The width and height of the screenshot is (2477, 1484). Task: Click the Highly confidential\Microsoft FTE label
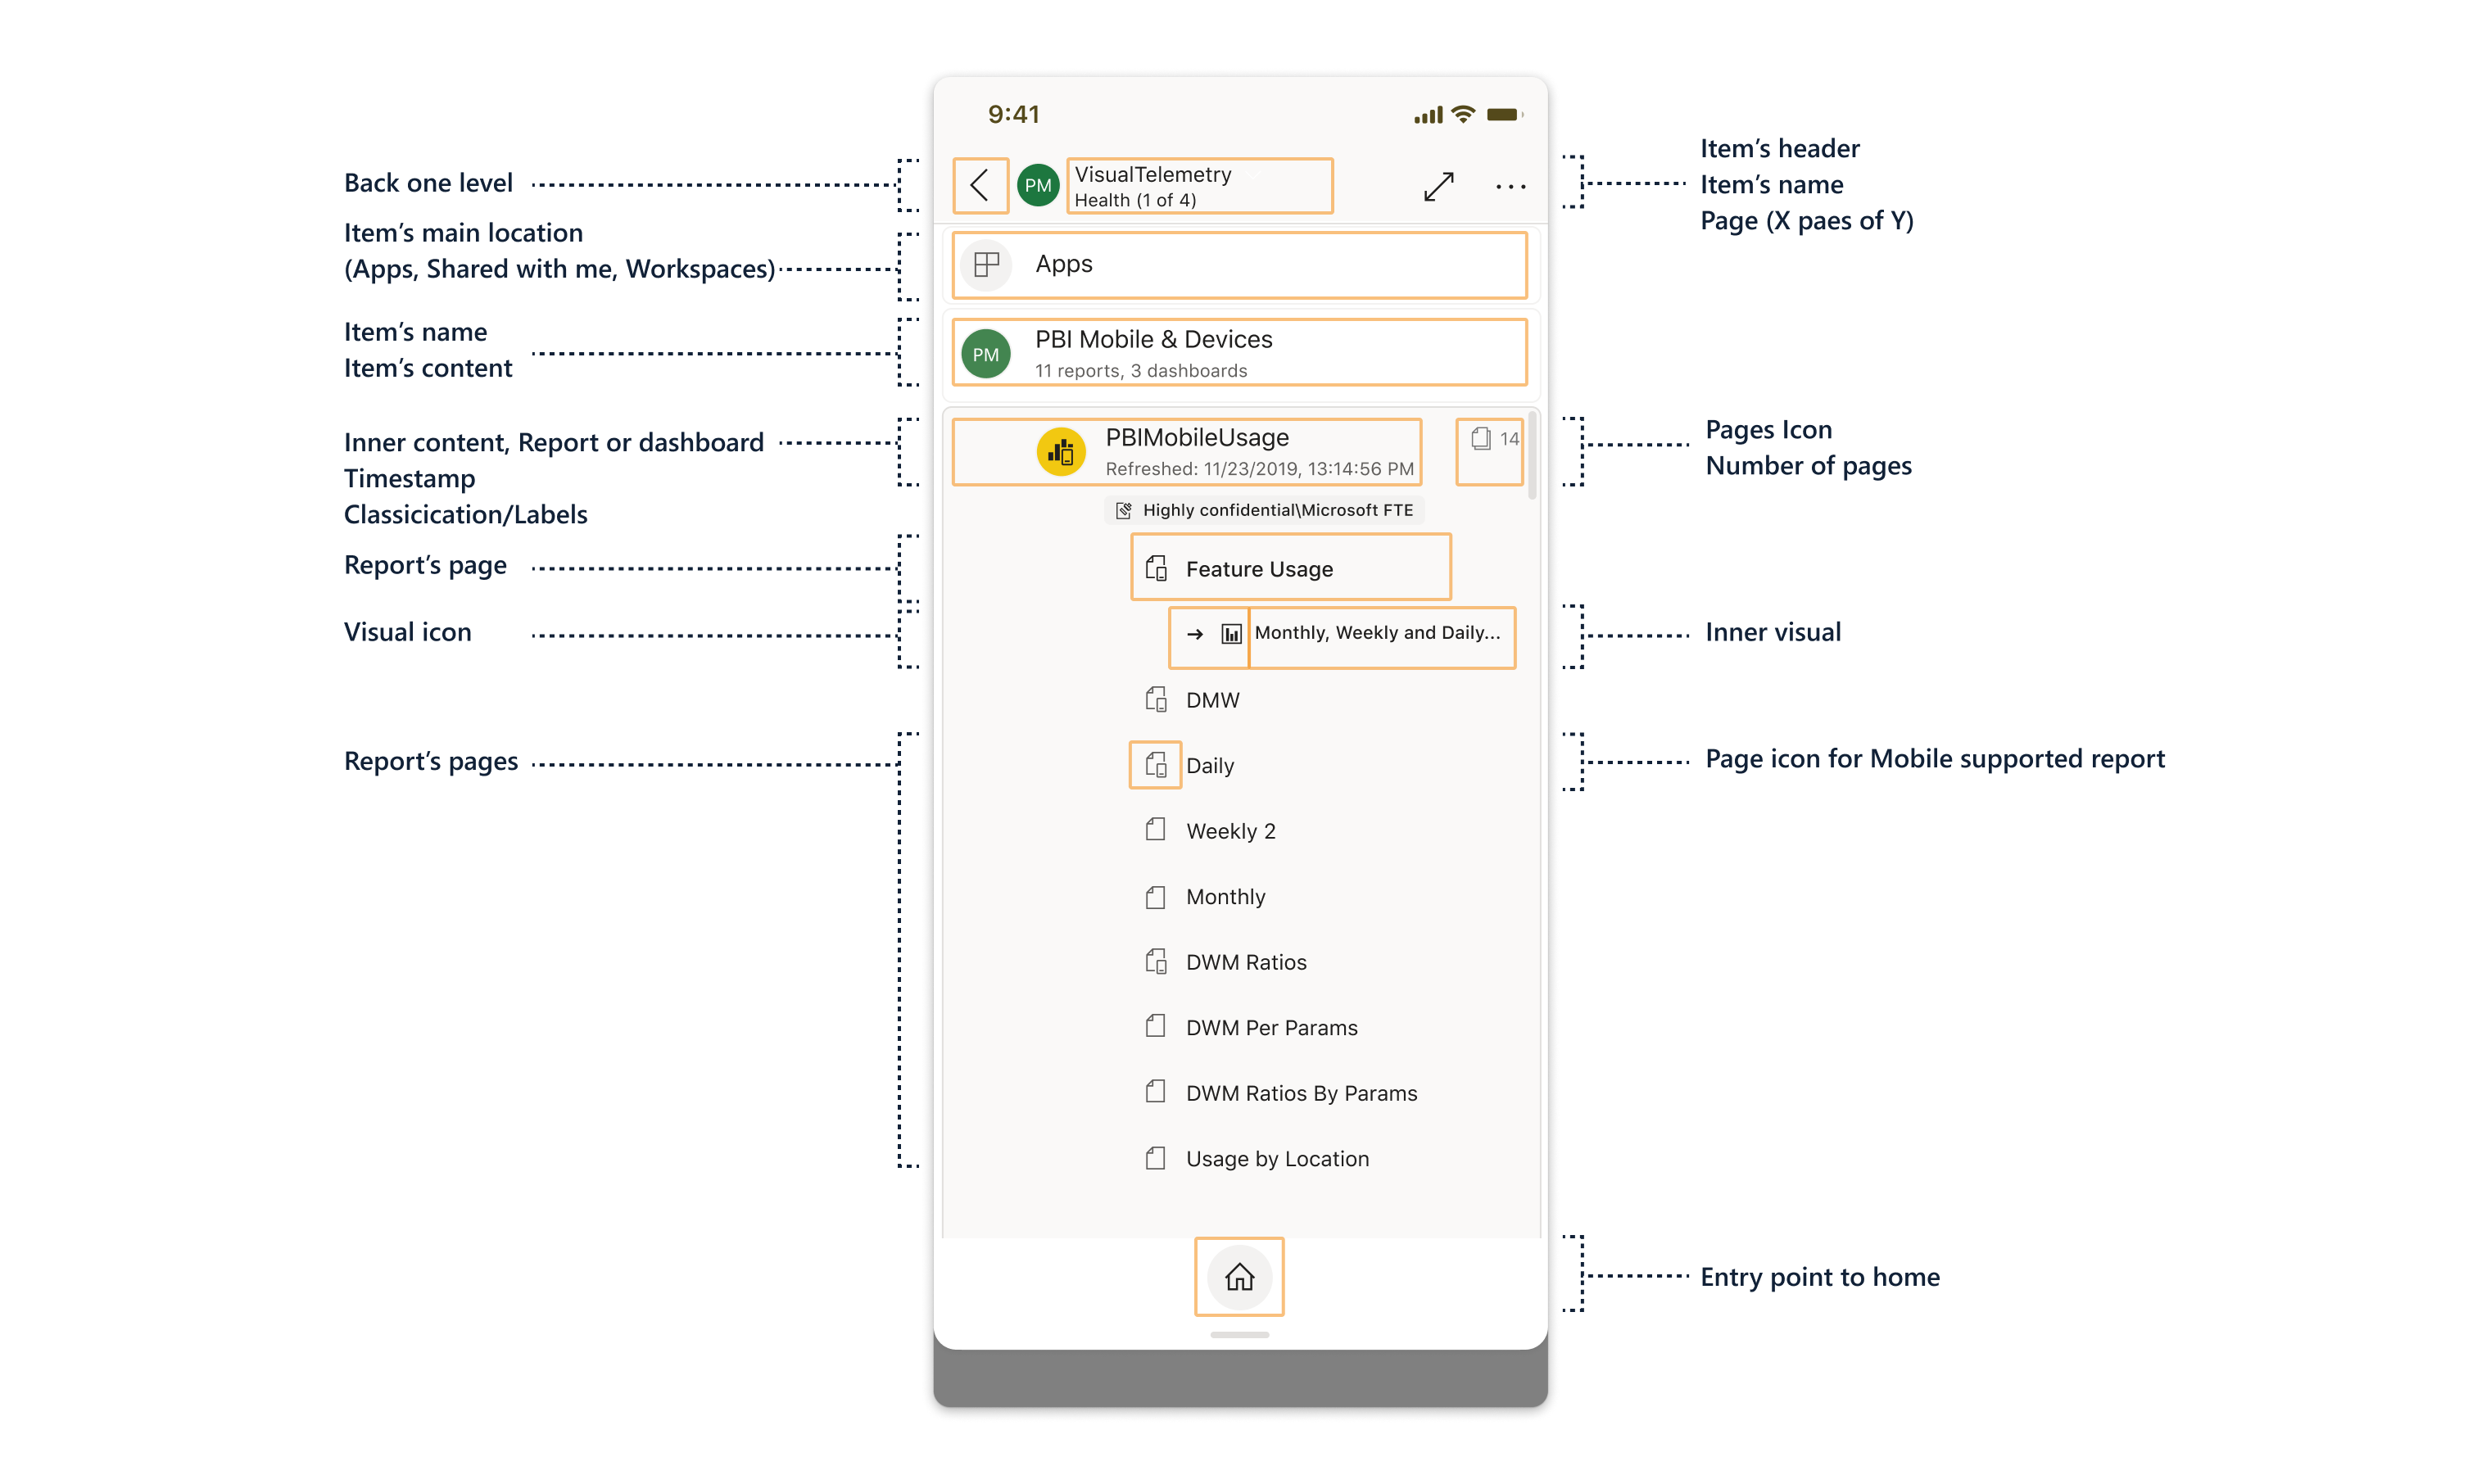1265,510
